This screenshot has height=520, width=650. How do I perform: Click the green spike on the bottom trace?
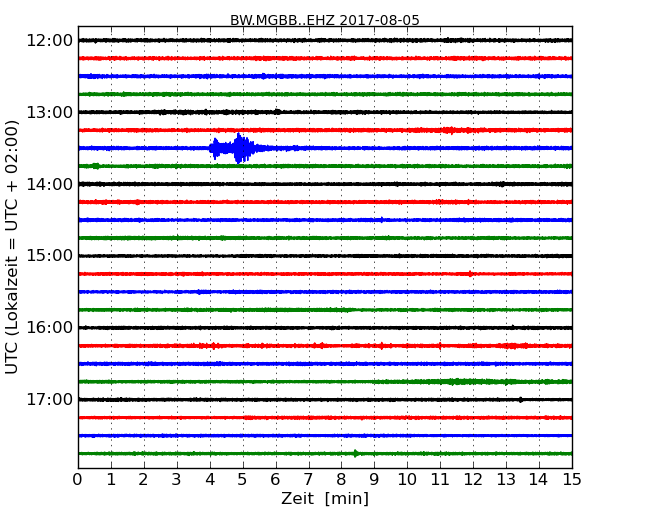tap(356, 453)
